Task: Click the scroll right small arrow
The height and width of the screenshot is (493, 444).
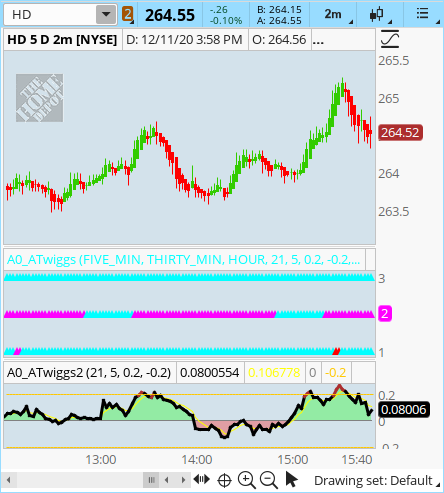Action: [x=183, y=480]
